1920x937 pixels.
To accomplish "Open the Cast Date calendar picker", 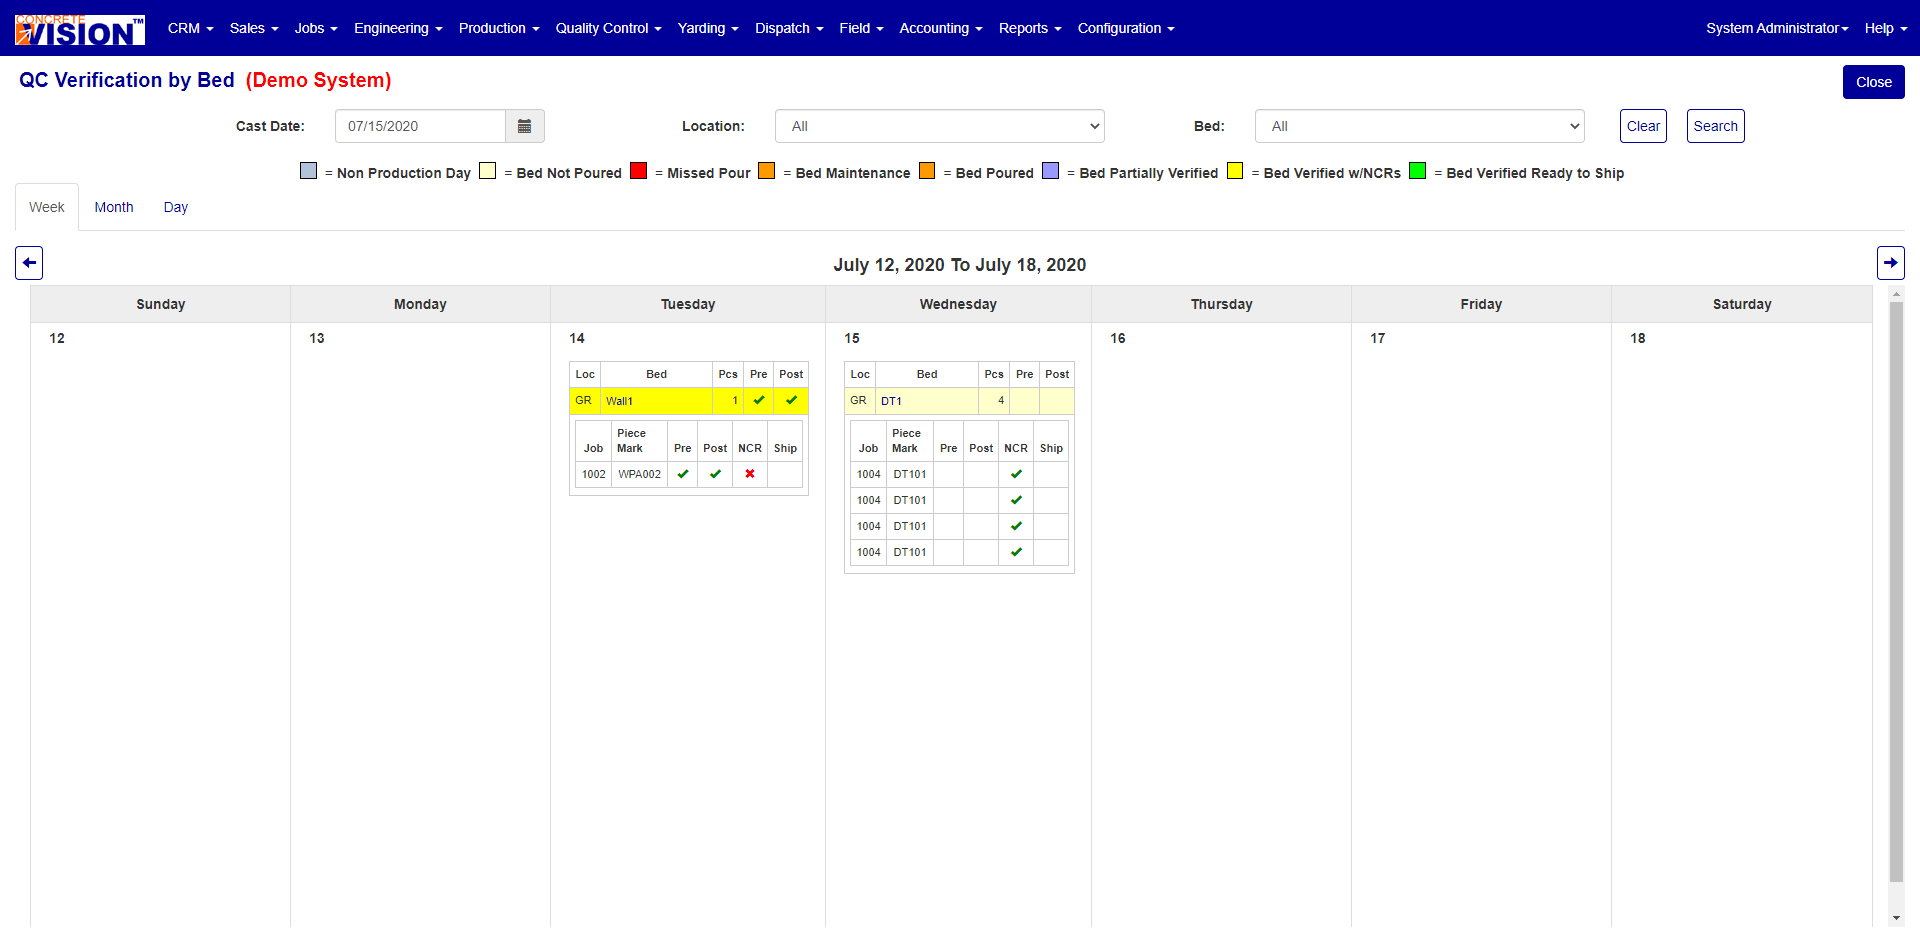I will pyautogui.click(x=525, y=126).
